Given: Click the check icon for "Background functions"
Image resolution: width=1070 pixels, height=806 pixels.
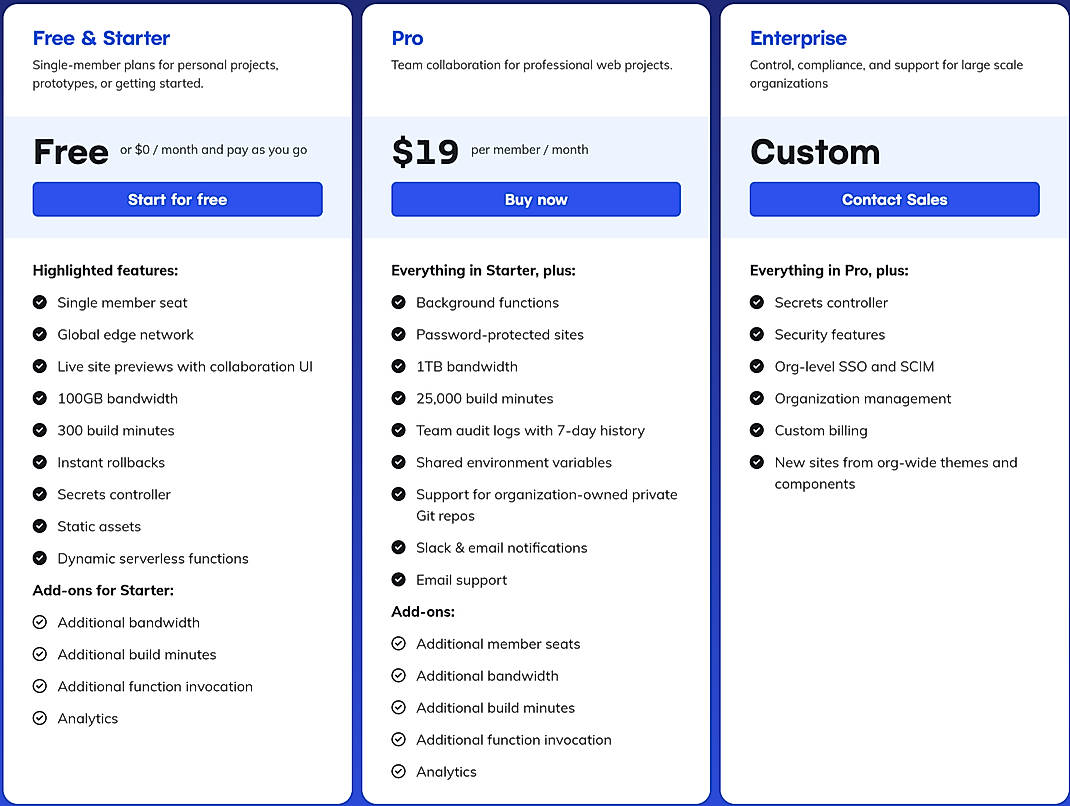Looking at the screenshot, I should point(398,302).
